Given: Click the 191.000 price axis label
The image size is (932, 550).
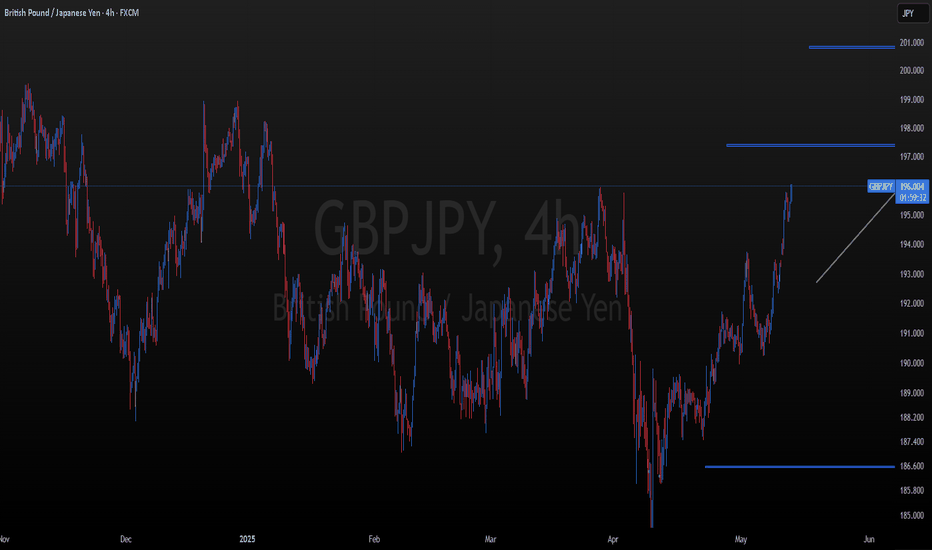Looking at the screenshot, I should pos(912,333).
